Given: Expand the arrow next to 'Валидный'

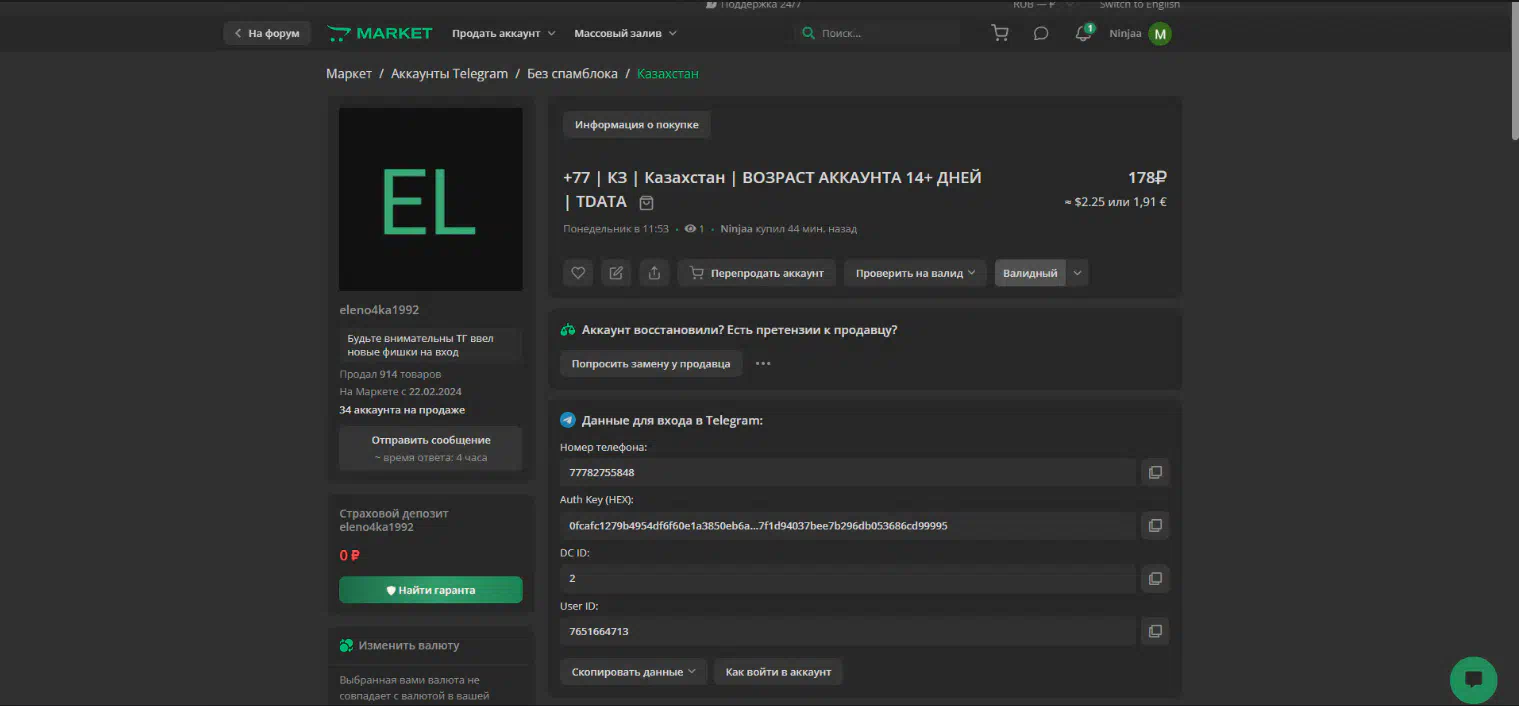Looking at the screenshot, I should tap(1077, 273).
